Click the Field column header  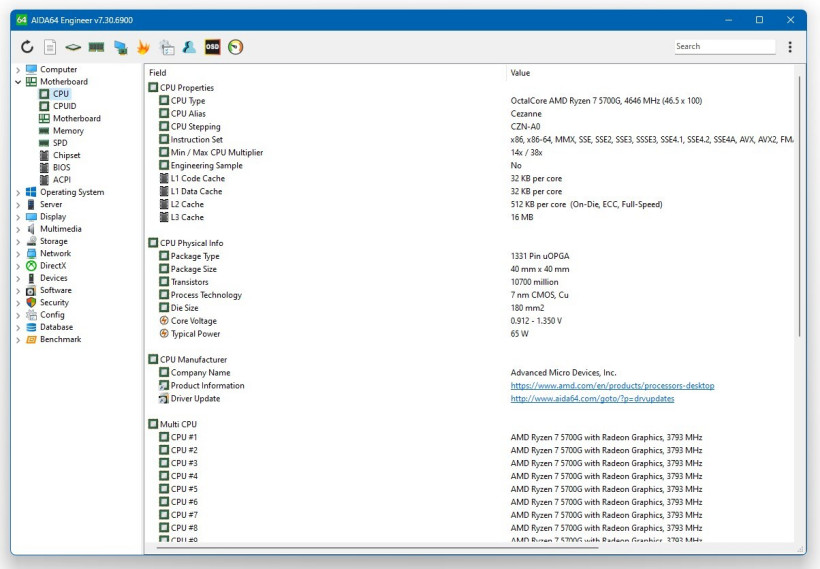tap(158, 73)
